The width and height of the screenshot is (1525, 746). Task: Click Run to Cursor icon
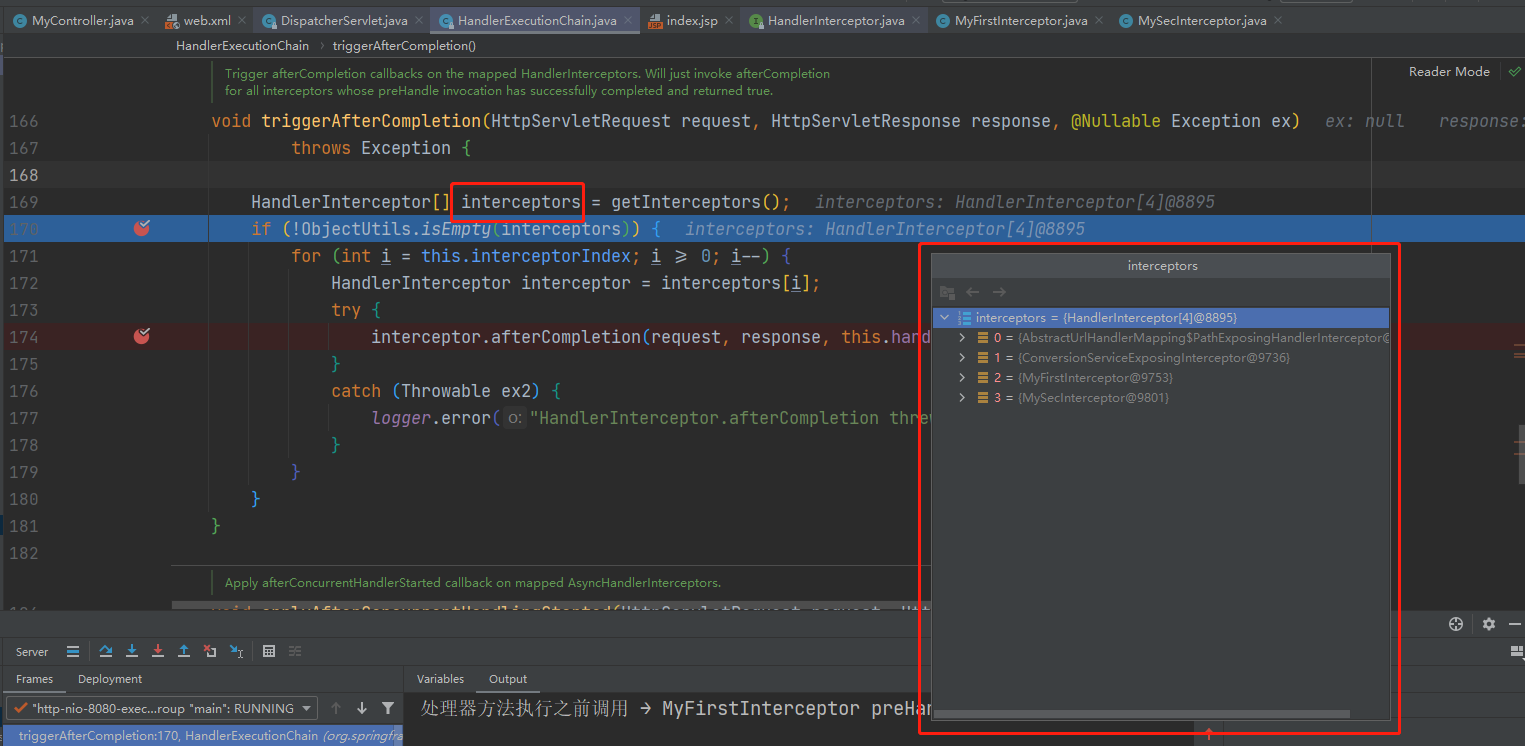tap(236, 651)
